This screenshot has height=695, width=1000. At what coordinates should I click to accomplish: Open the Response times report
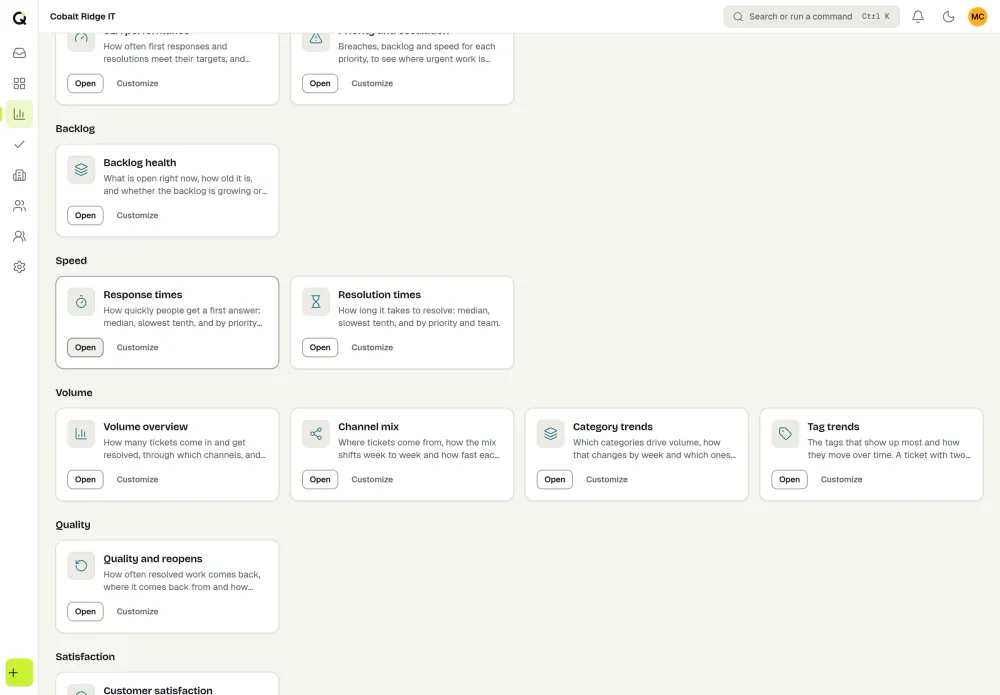[85, 348]
